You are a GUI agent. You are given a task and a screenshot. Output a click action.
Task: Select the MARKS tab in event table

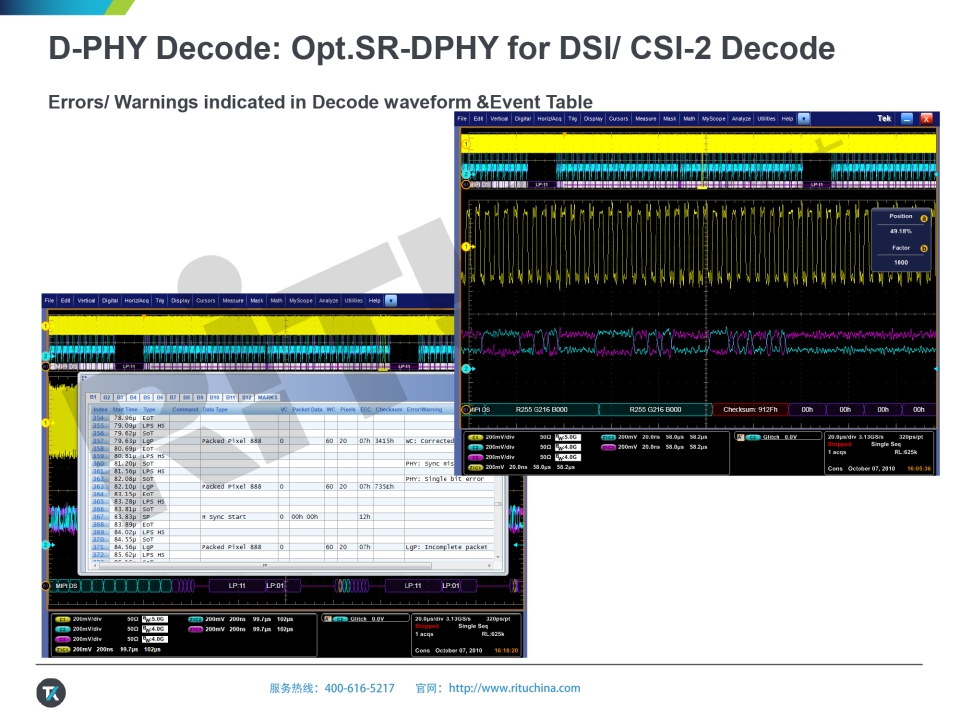point(268,397)
